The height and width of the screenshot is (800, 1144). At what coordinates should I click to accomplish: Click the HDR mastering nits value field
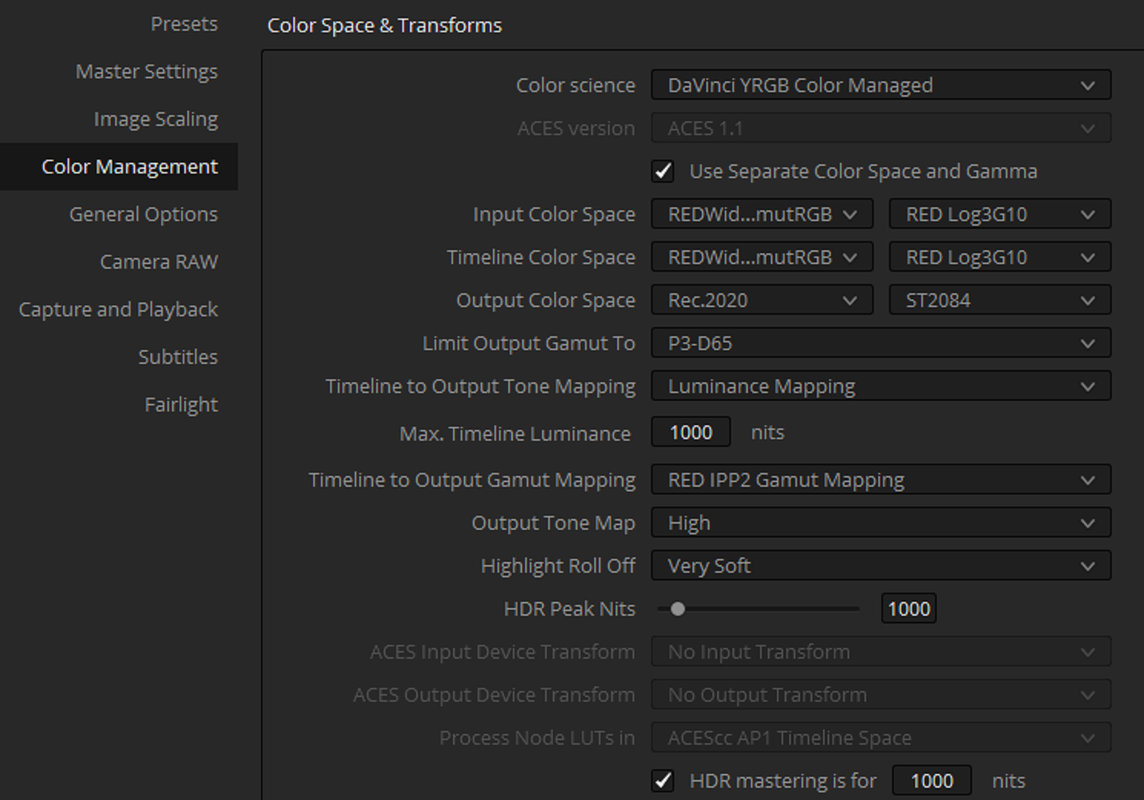point(932,781)
